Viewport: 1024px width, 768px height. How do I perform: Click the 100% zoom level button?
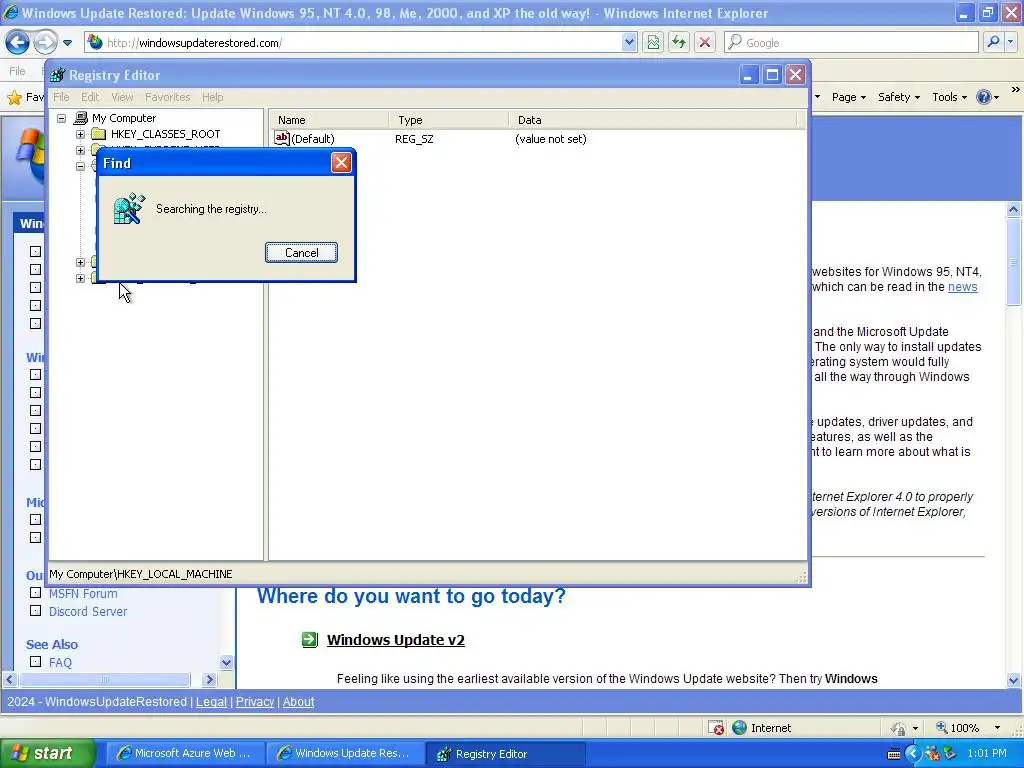(957, 728)
